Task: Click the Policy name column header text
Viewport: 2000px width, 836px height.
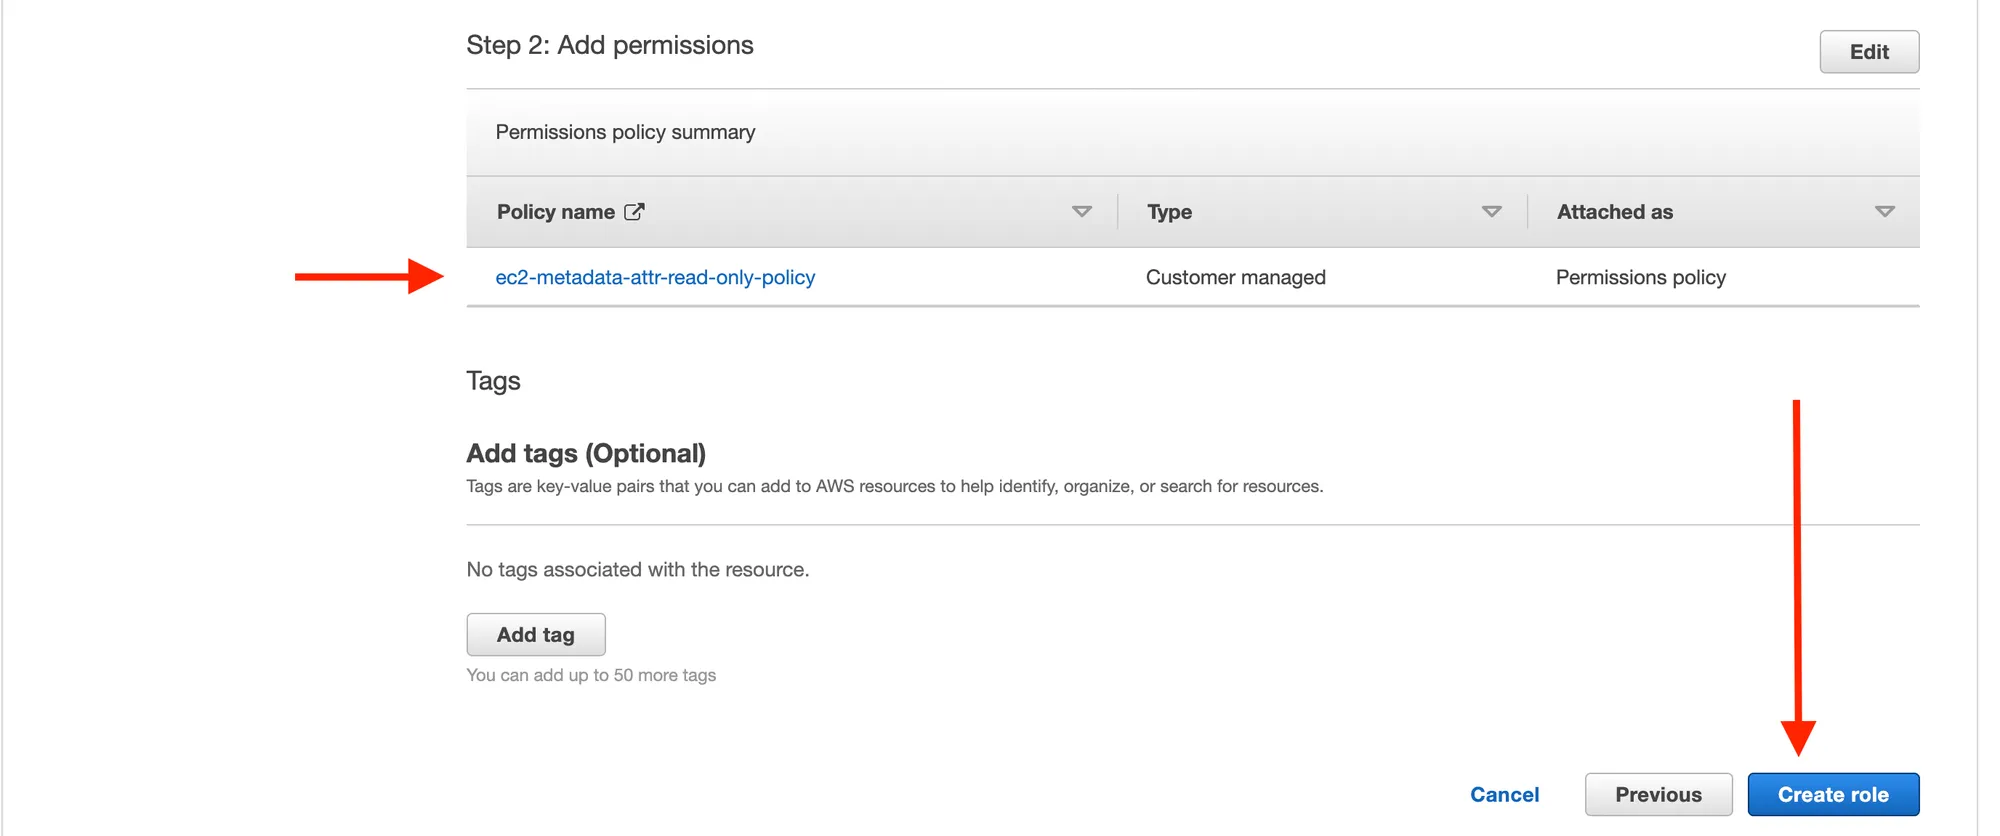Action: pyautogui.click(x=555, y=212)
